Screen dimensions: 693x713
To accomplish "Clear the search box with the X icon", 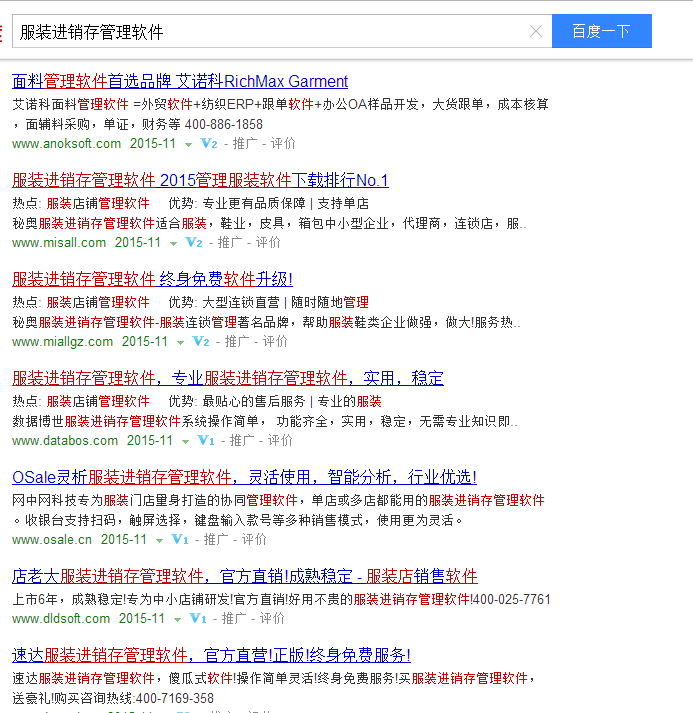I will (536, 31).
